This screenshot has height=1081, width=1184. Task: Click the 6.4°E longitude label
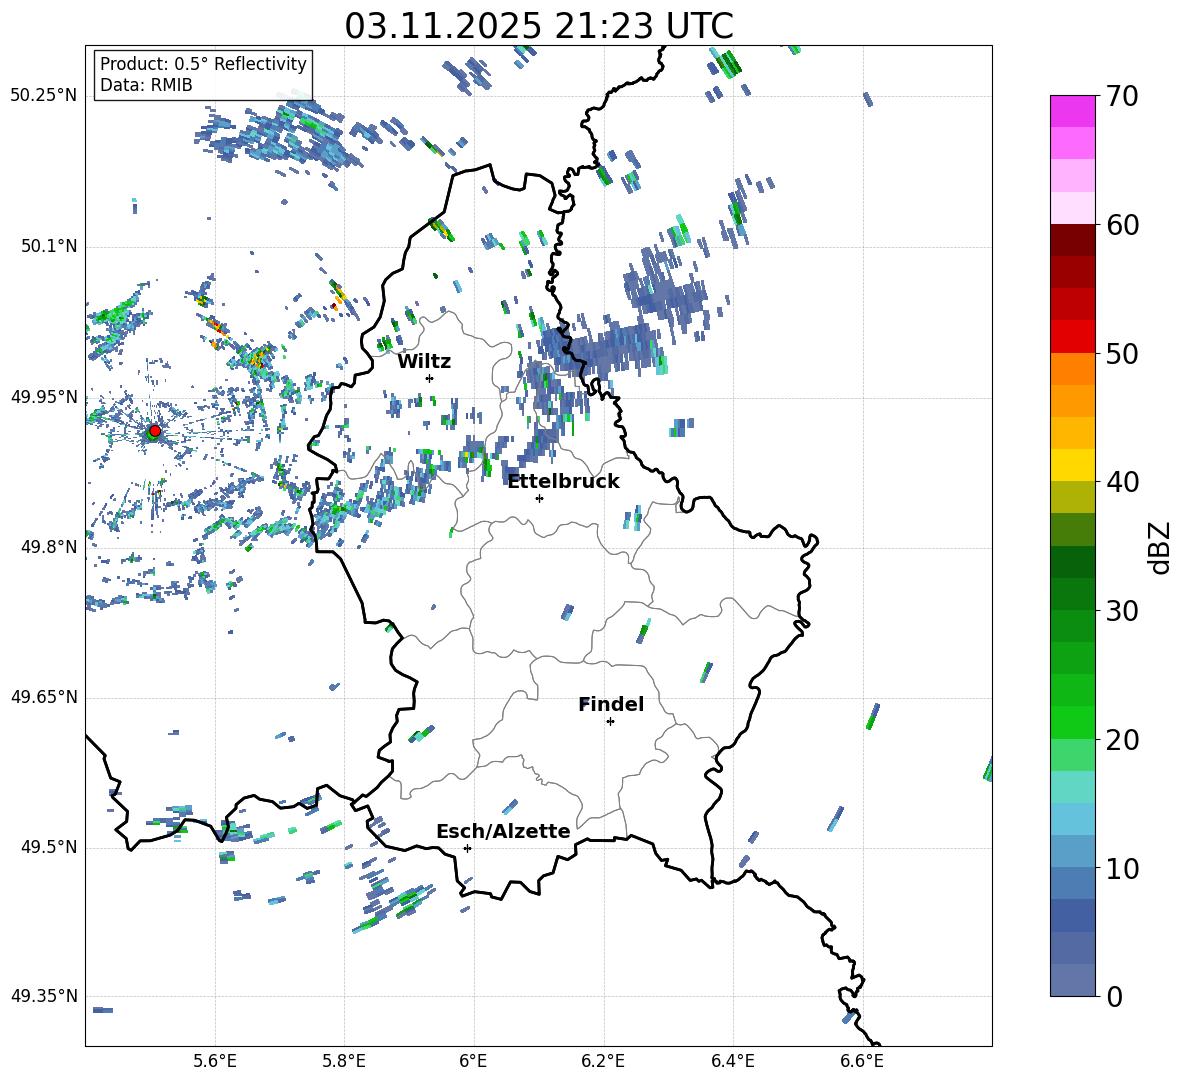732,1061
